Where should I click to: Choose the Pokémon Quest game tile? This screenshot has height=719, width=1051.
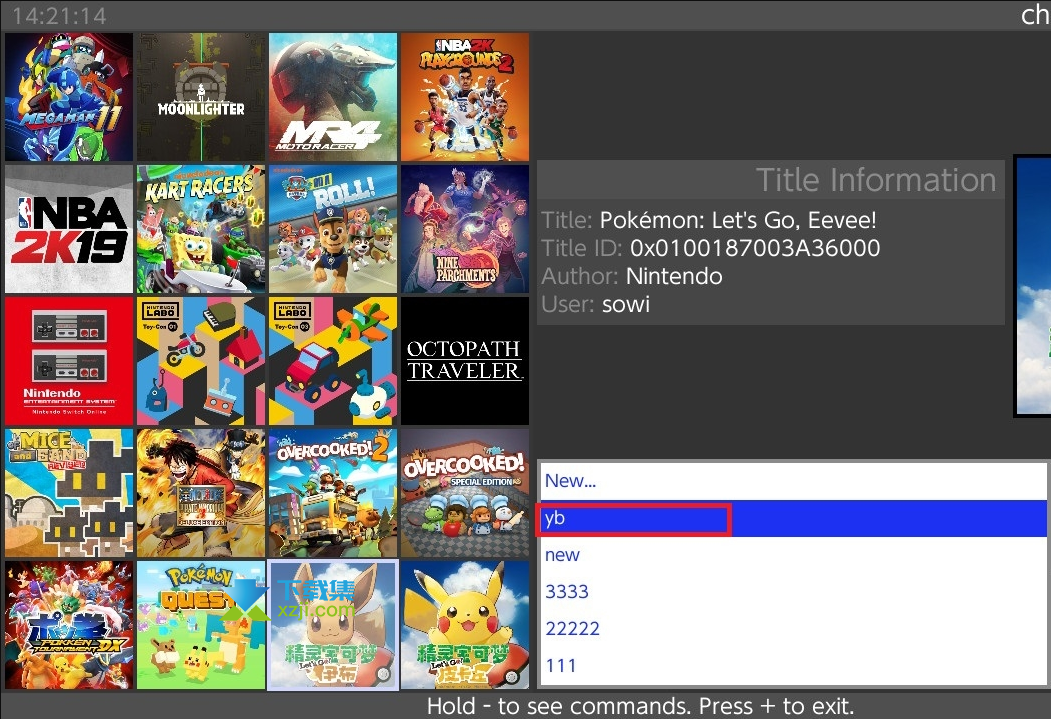tap(200, 625)
